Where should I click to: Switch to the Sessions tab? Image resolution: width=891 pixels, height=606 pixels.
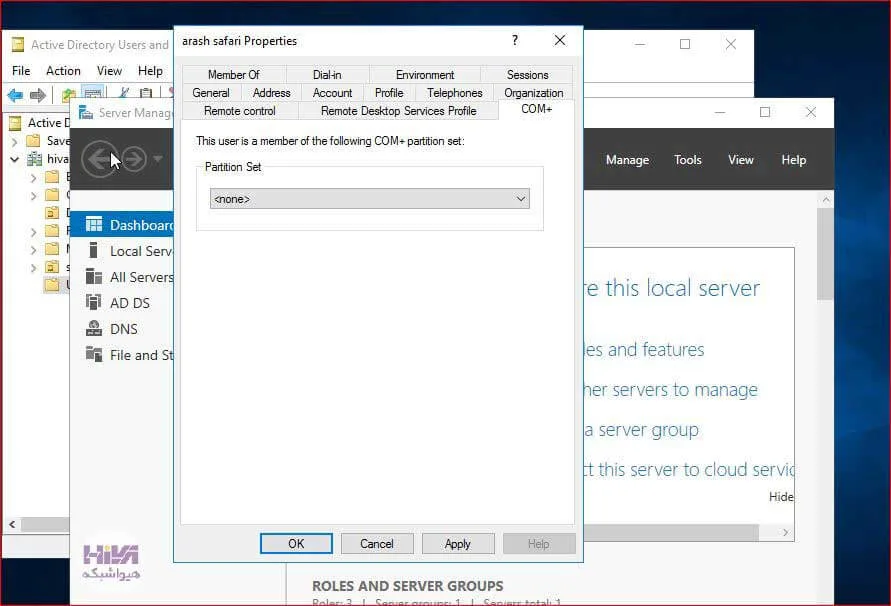(527, 74)
